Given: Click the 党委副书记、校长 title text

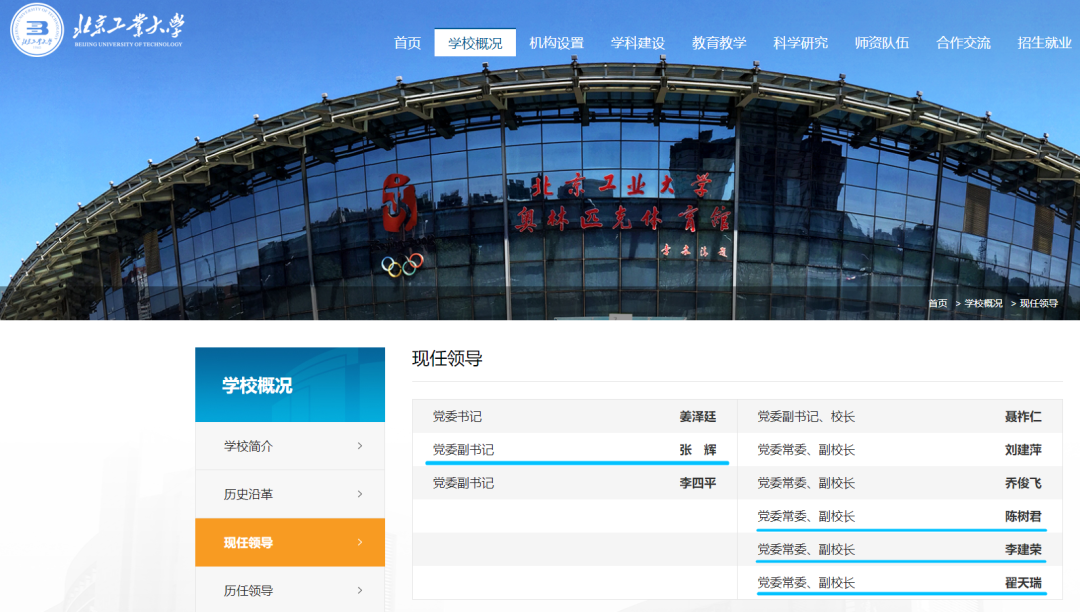Looking at the screenshot, I should 806,416.
